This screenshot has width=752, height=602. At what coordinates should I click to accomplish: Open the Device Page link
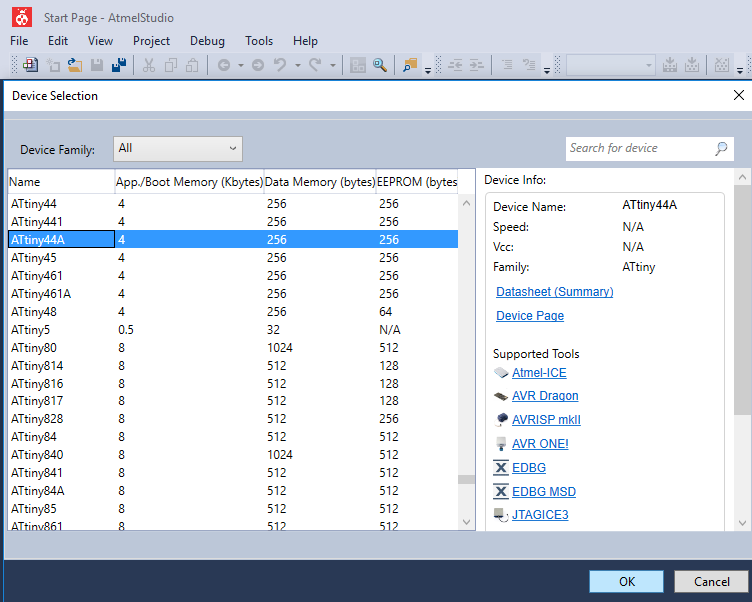530,316
